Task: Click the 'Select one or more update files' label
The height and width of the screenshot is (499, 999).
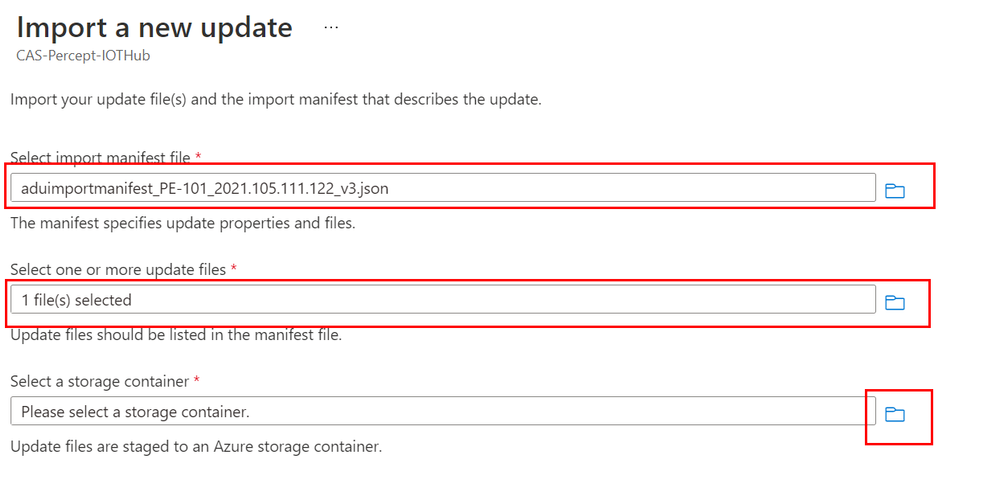Action: [x=119, y=270]
